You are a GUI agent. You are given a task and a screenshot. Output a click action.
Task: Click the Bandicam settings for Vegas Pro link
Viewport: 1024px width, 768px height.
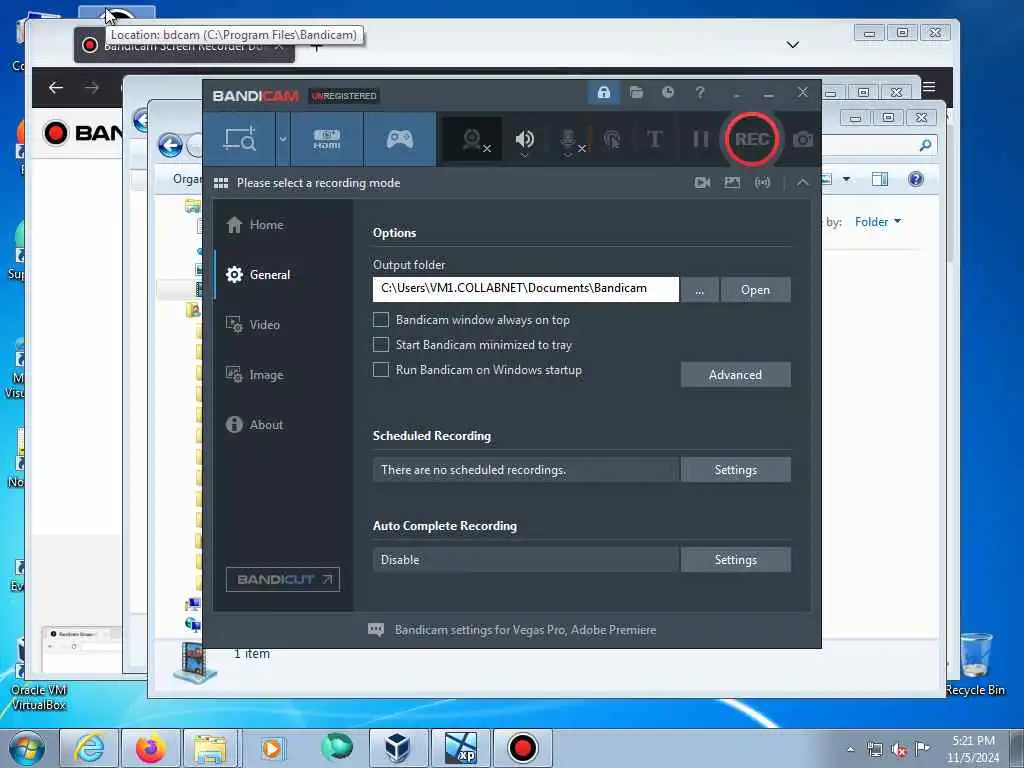[525, 630]
